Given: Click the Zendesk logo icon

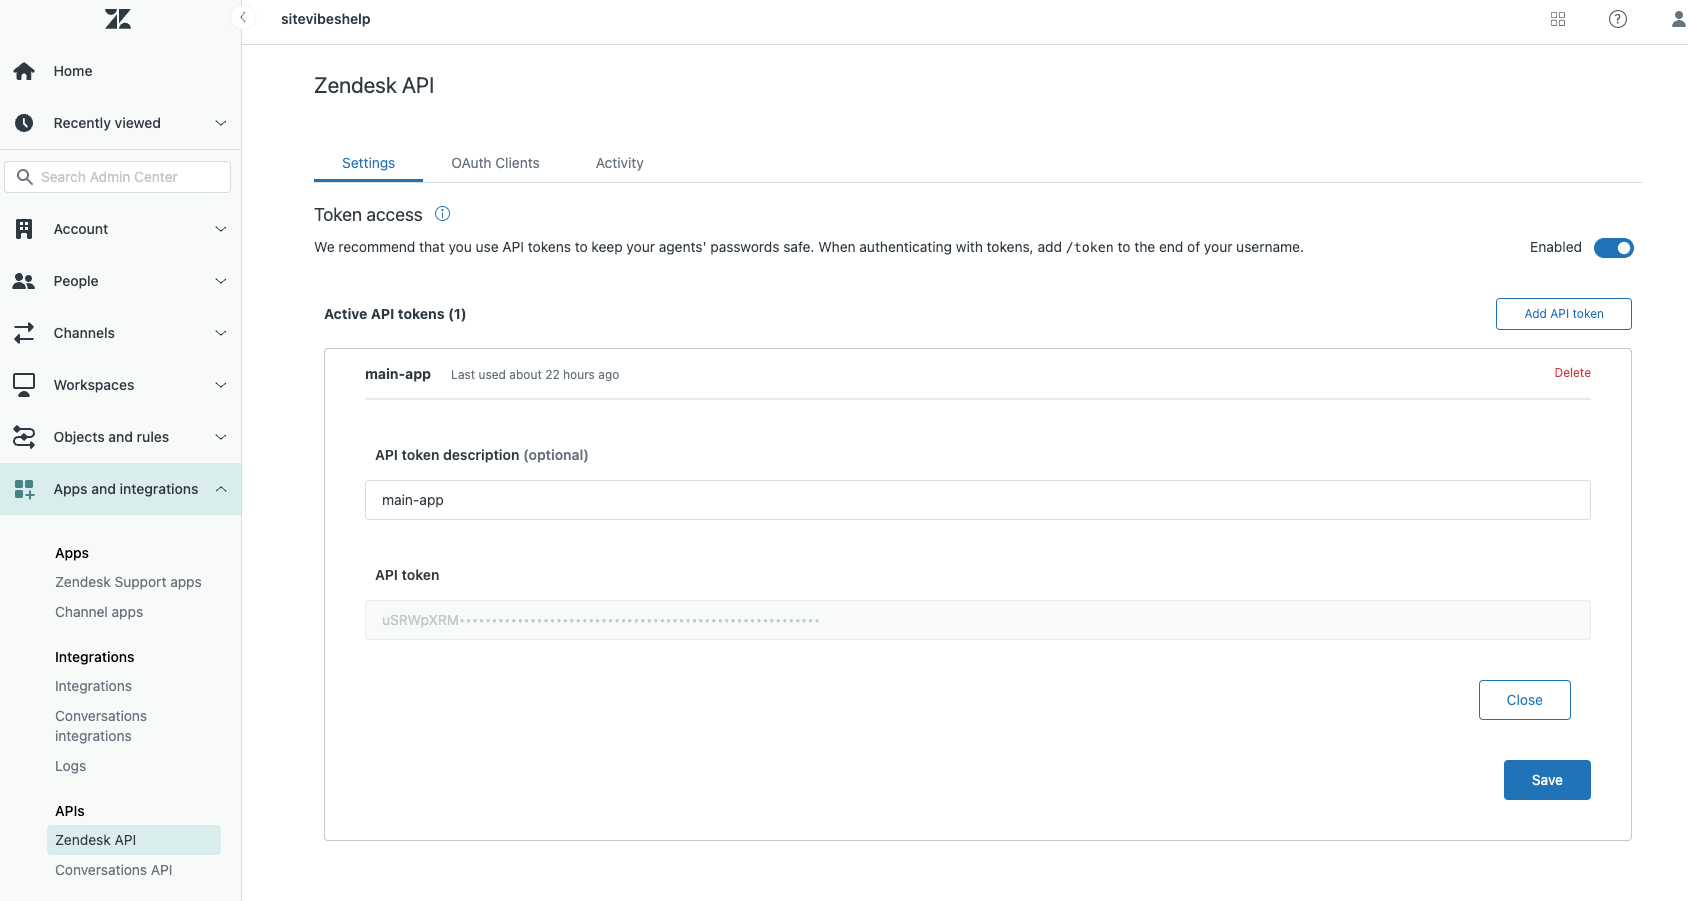Looking at the screenshot, I should [118, 19].
